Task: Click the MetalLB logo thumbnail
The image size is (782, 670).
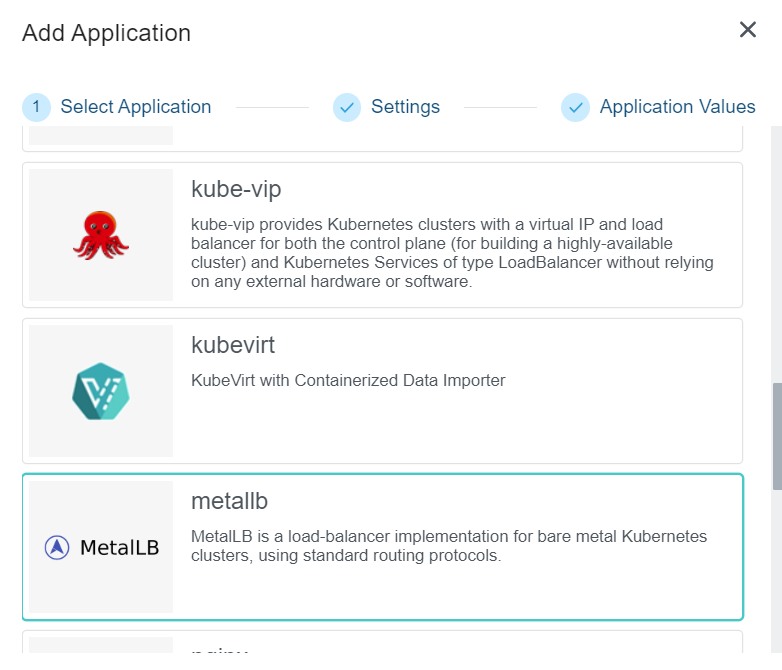Action: coord(101,547)
